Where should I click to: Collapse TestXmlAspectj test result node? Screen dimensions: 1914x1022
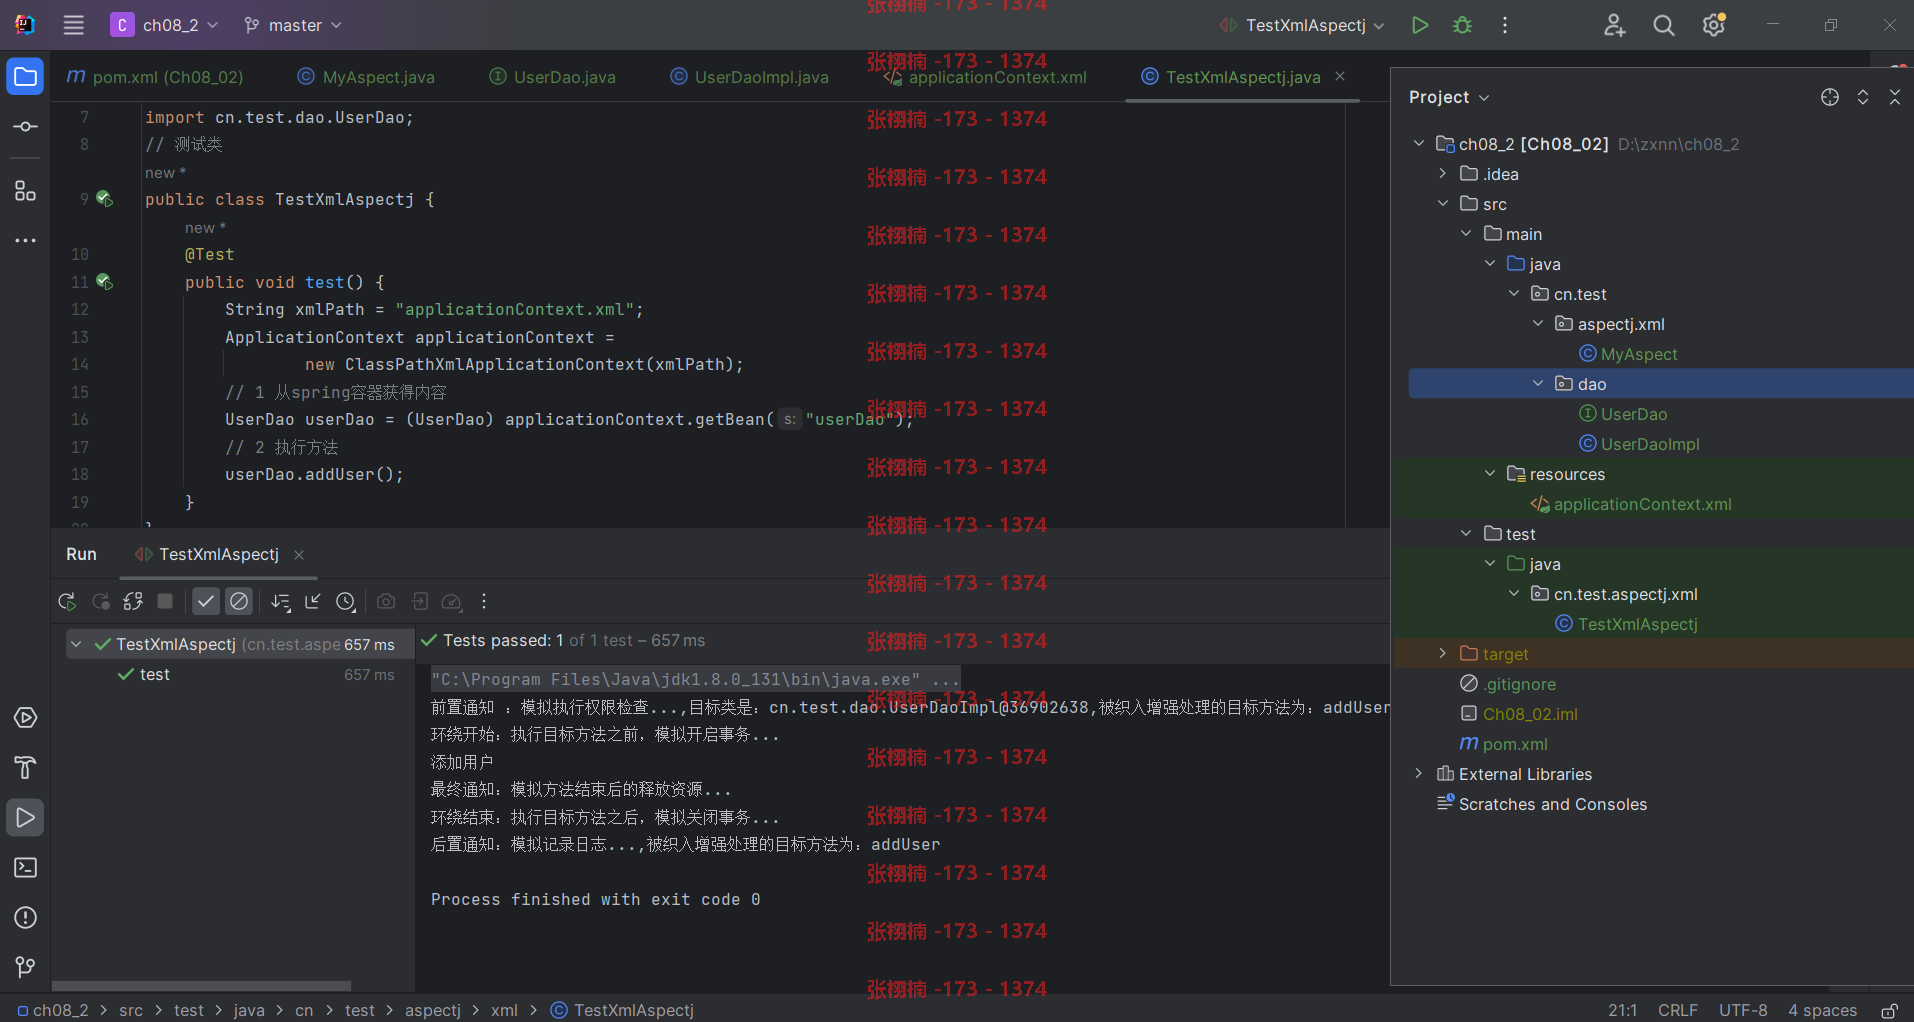76,644
